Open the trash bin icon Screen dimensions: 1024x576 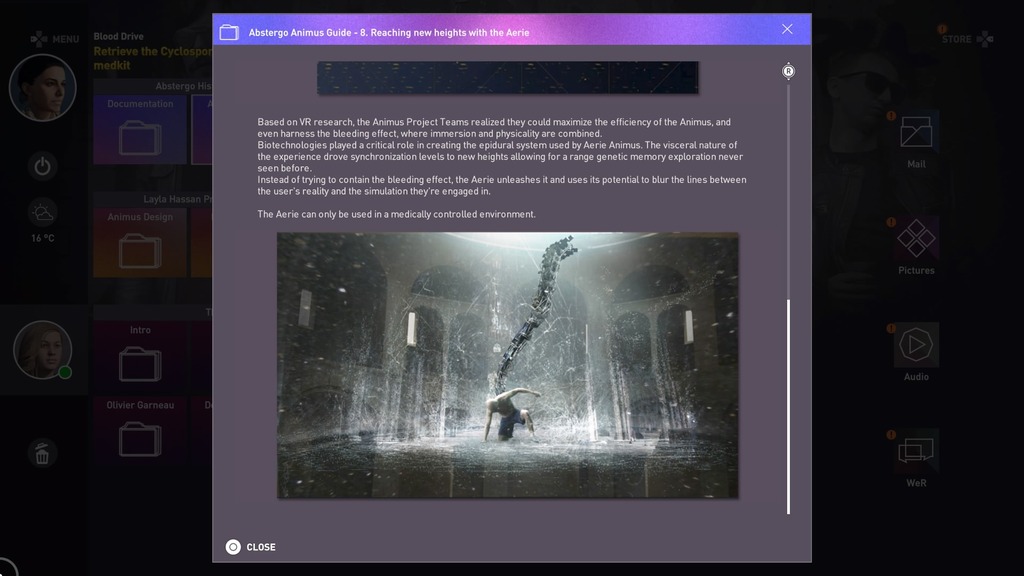(42, 455)
